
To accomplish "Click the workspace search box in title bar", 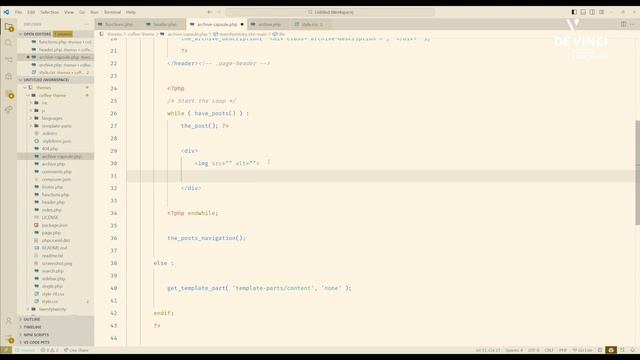I will point(330,12).
